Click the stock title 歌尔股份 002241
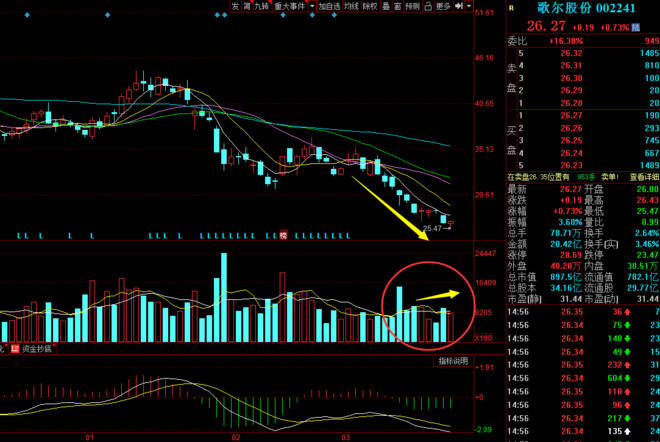Viewport: 660px width, 442px height. point(586,8)
